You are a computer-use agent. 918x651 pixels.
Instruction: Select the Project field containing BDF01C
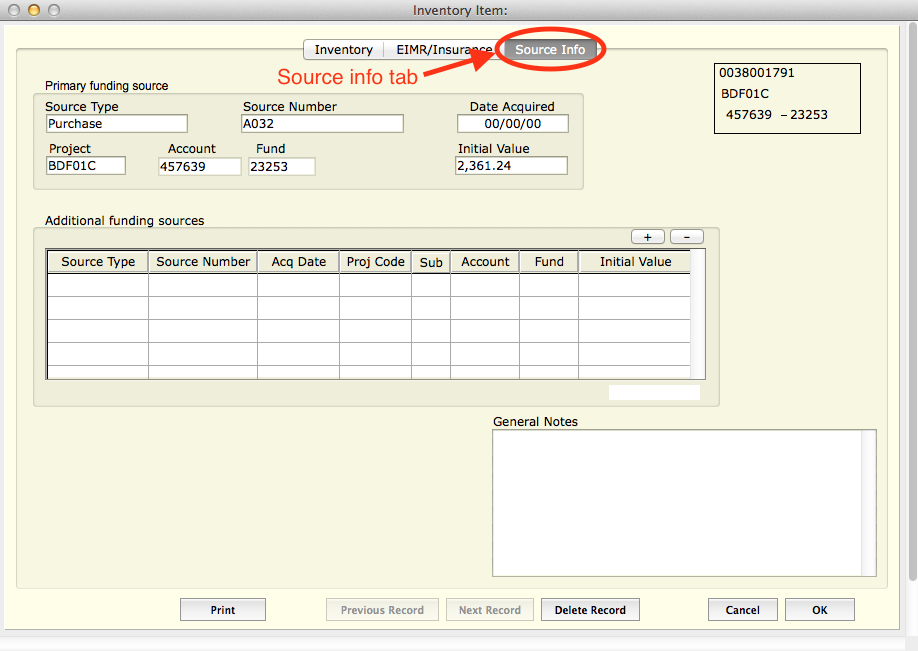(86, 166)
